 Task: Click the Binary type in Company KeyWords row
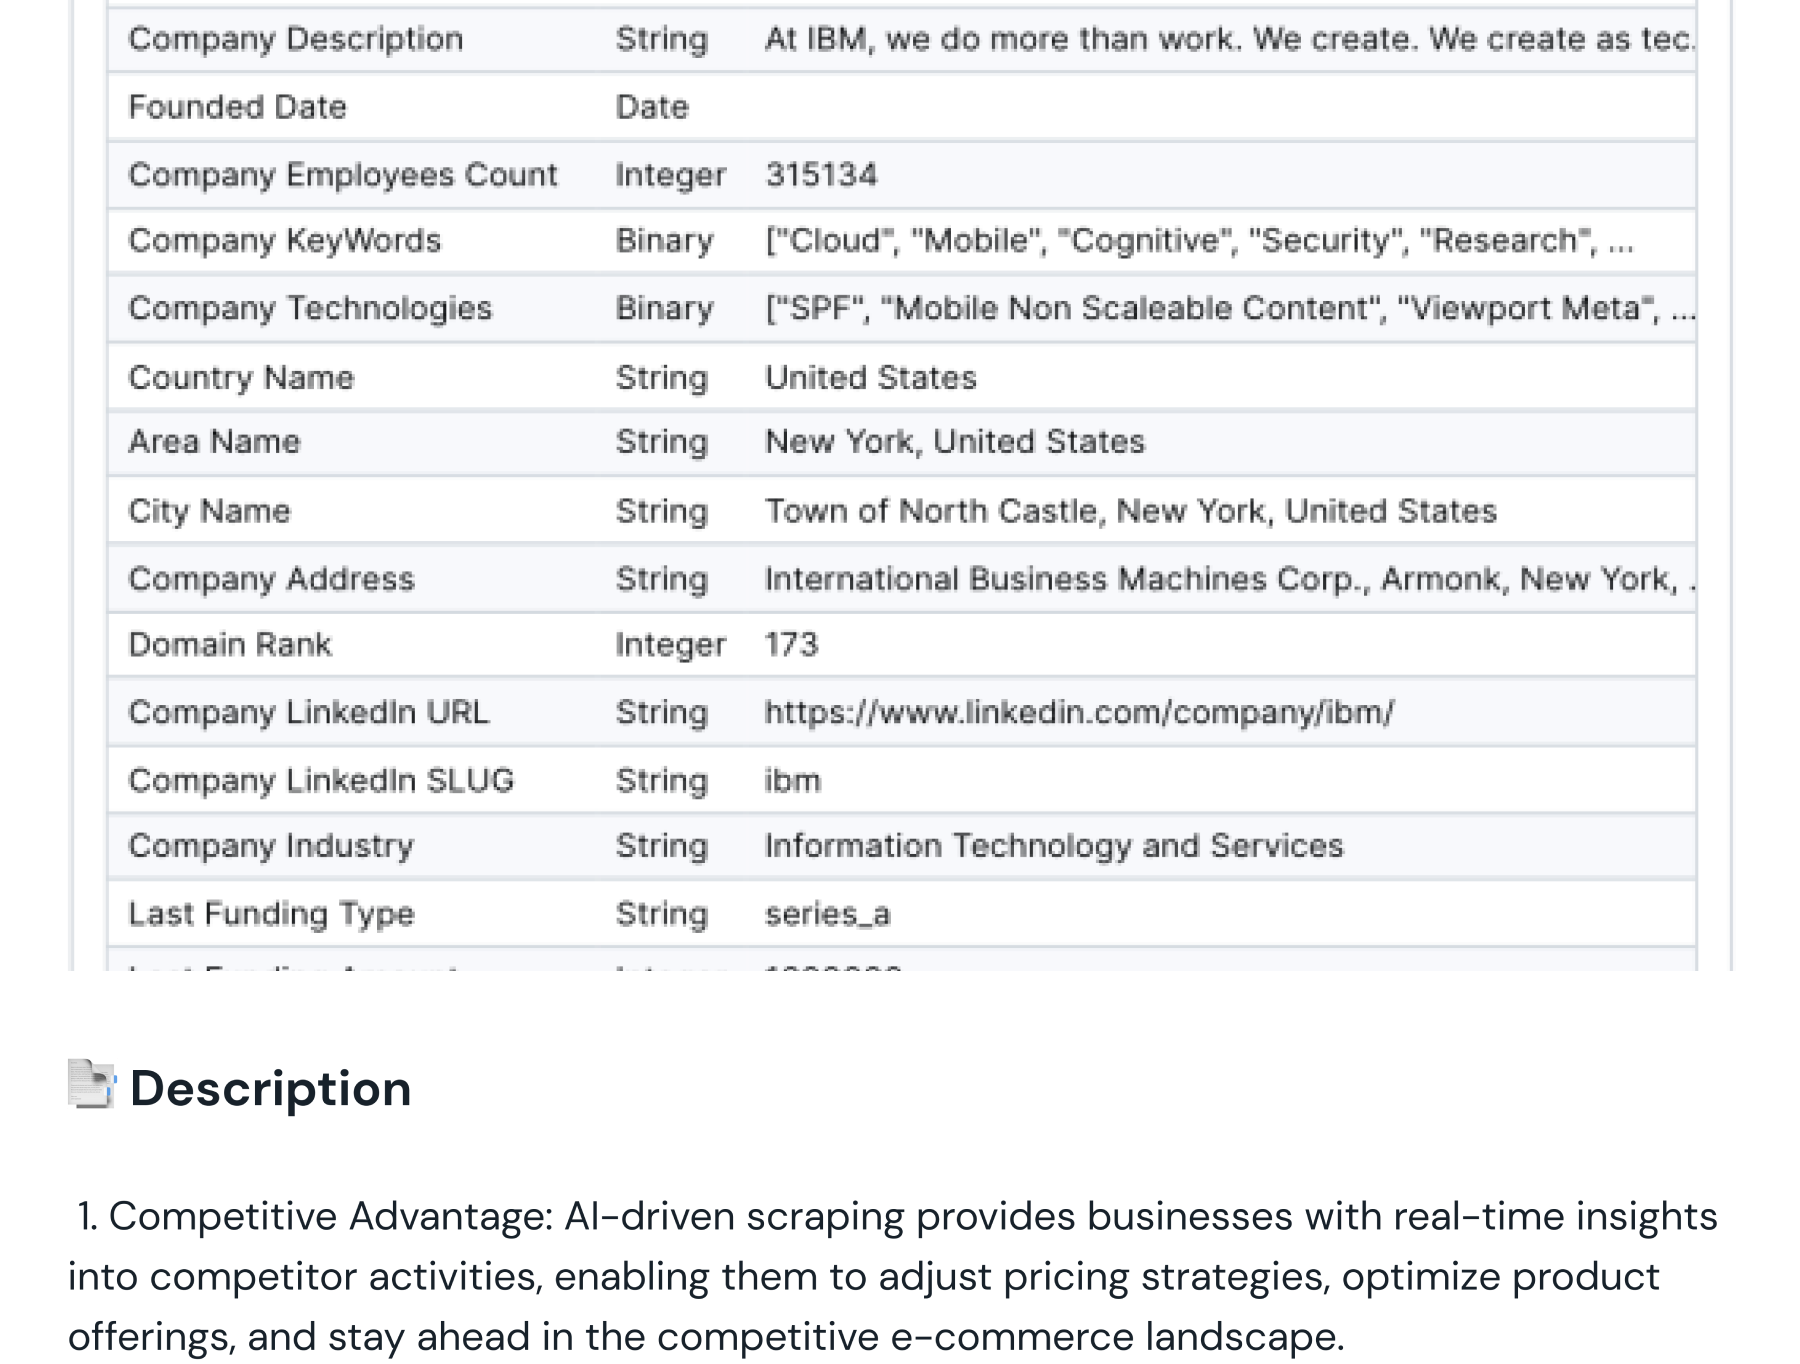click(x=665, y=241)
